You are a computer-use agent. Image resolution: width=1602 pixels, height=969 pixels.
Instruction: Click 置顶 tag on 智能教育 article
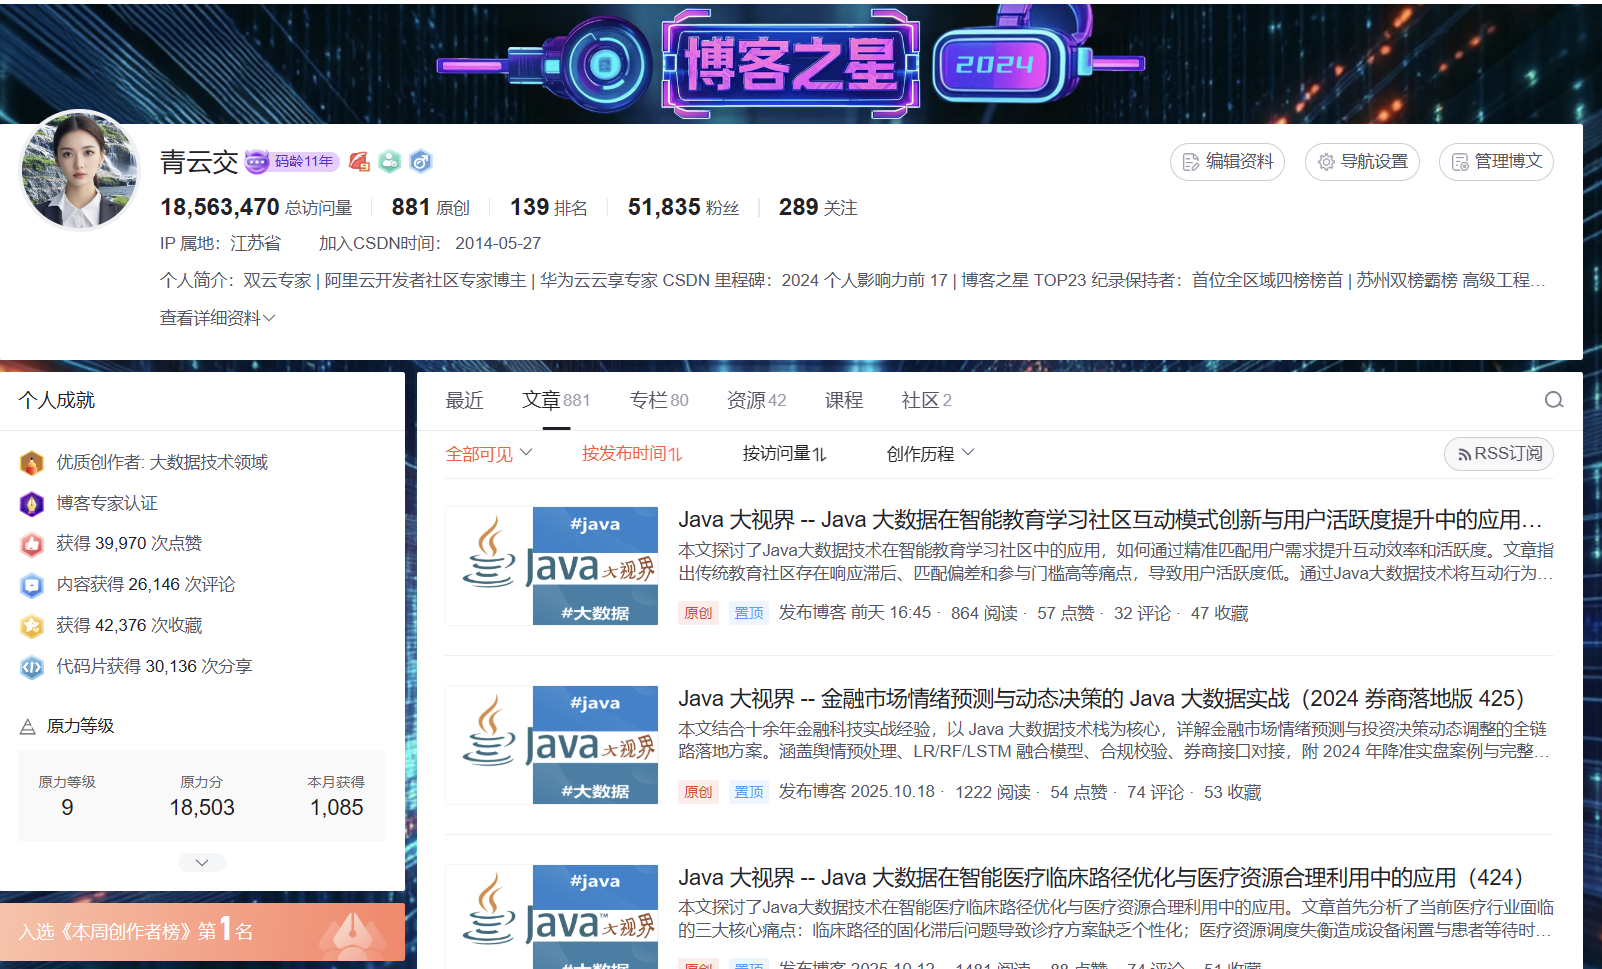click(x=749, y=613)
